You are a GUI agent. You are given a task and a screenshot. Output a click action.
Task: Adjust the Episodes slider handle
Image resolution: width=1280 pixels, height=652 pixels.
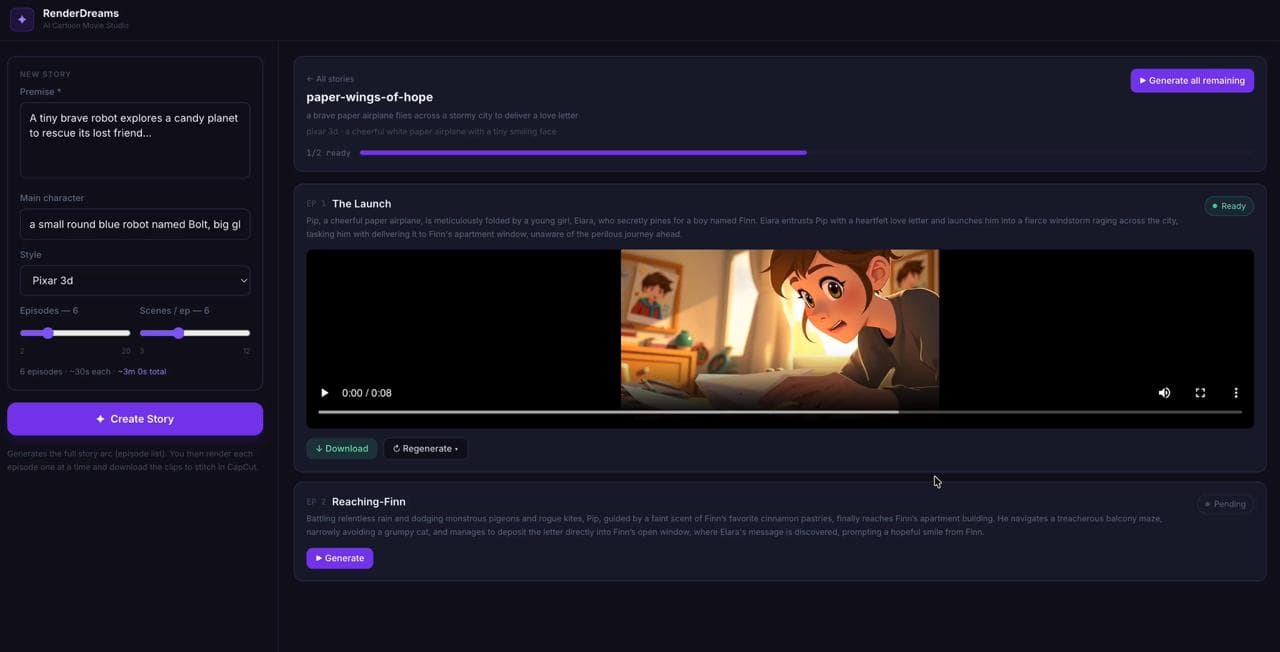coord(47,333)
